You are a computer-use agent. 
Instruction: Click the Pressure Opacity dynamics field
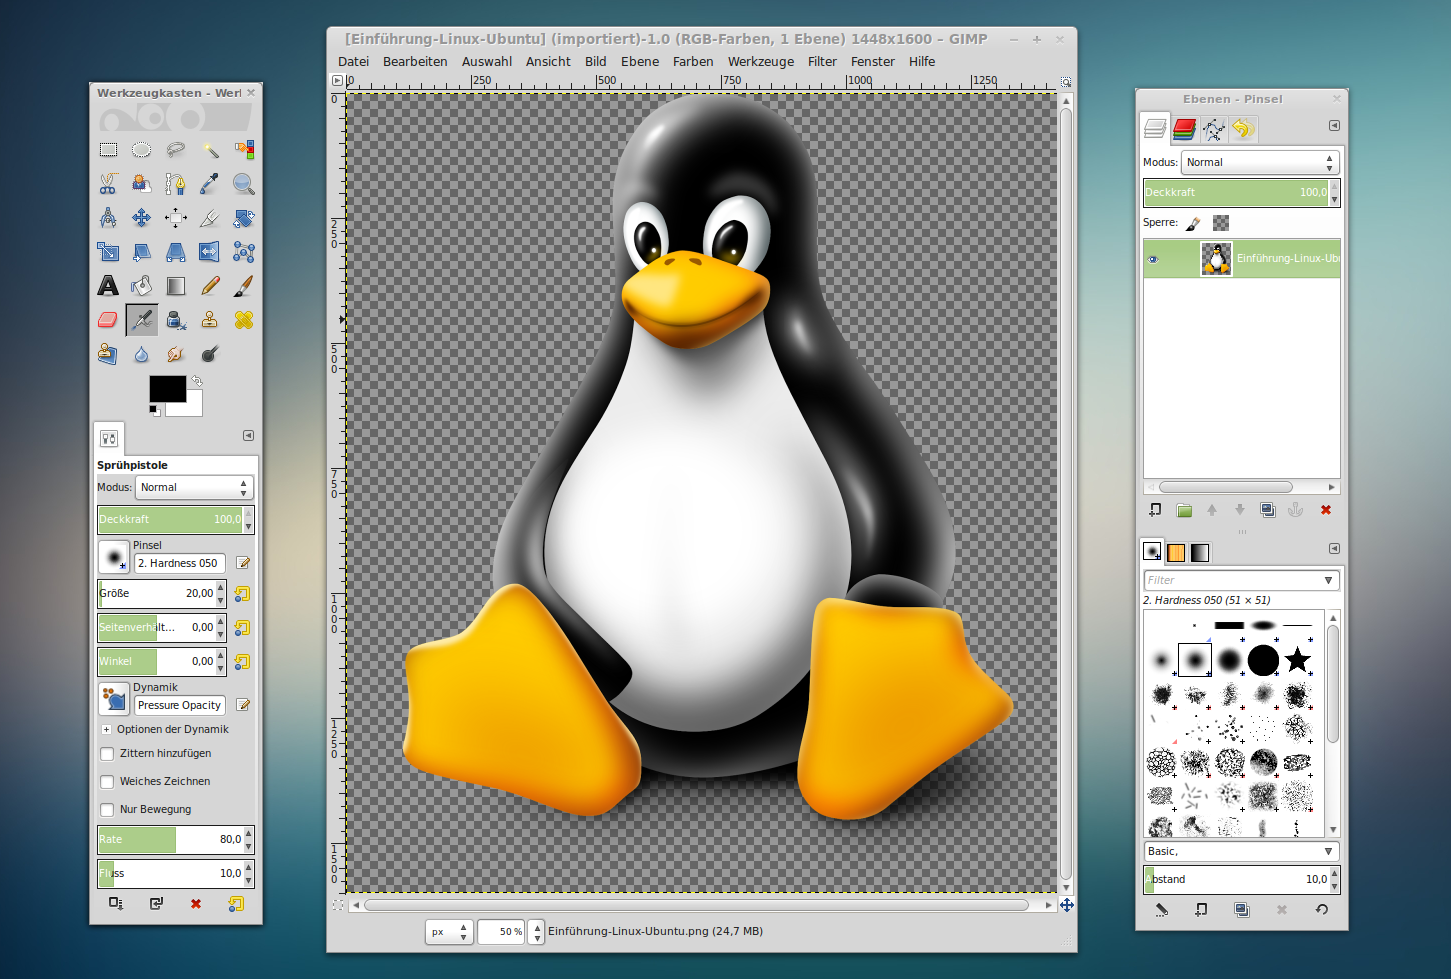[180, 705]
